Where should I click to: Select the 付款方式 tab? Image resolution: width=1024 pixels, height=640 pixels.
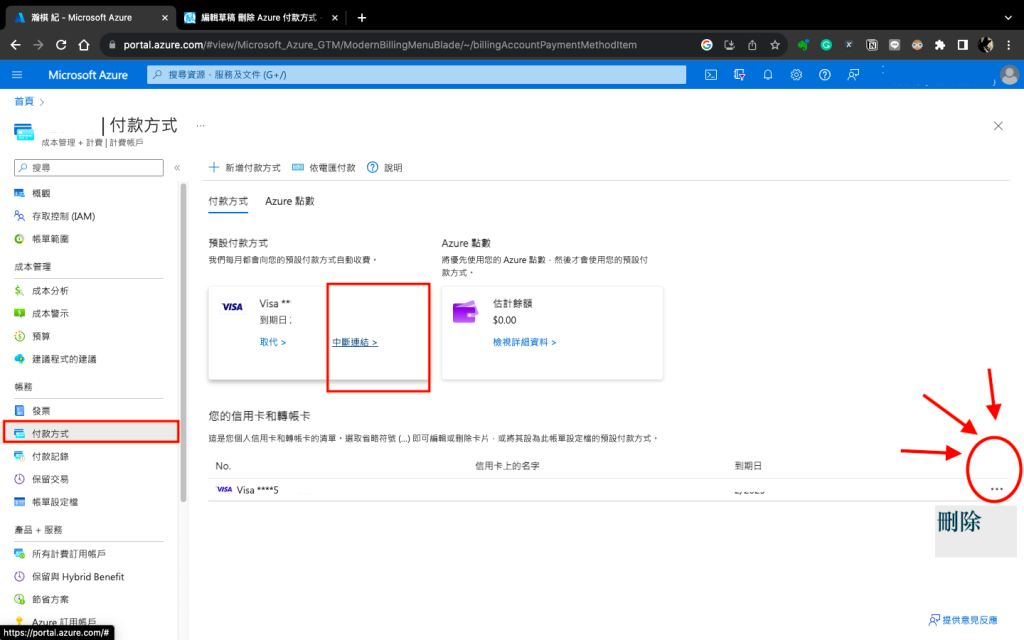pyautogui.click(x=228, y=201)
